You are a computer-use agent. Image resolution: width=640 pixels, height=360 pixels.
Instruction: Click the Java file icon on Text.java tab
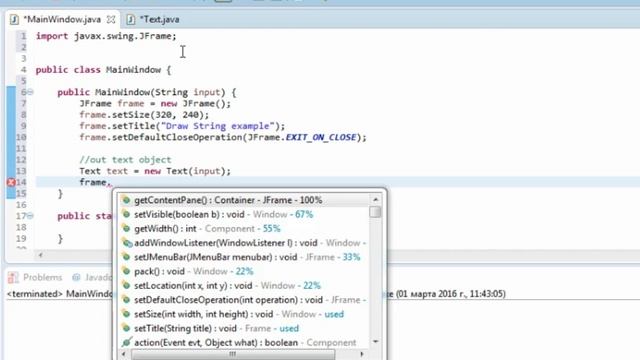pyautogui.click(x=131, y=20)
